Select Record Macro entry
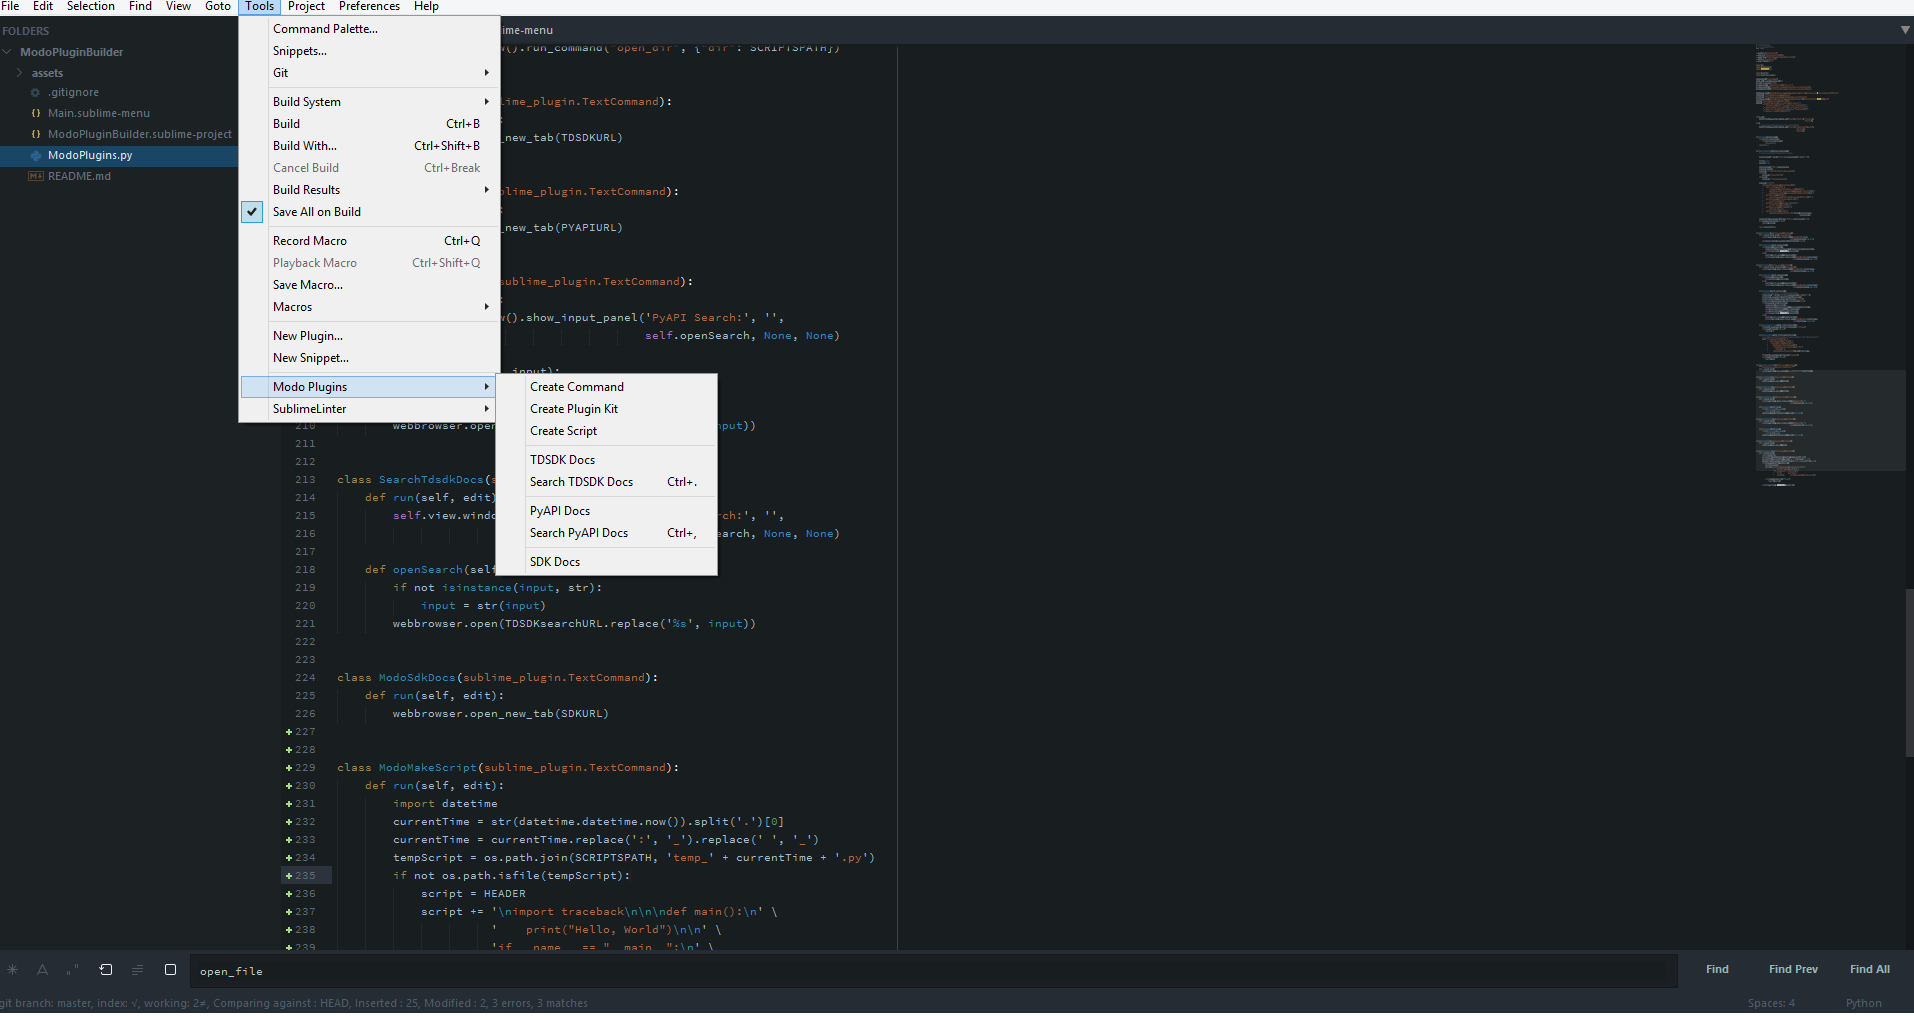 point(369,241)
